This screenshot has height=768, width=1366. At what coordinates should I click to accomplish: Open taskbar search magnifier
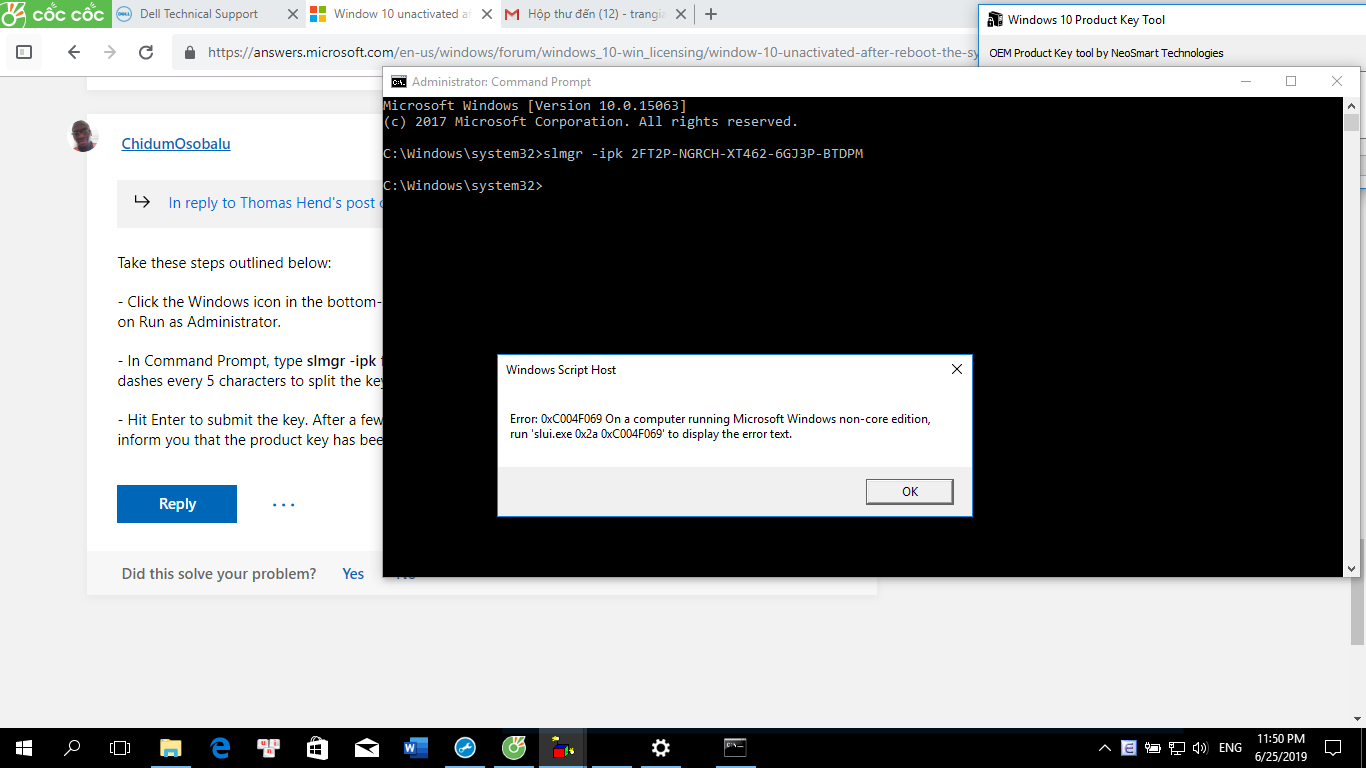pyautogui.click(x=72, y=747)
